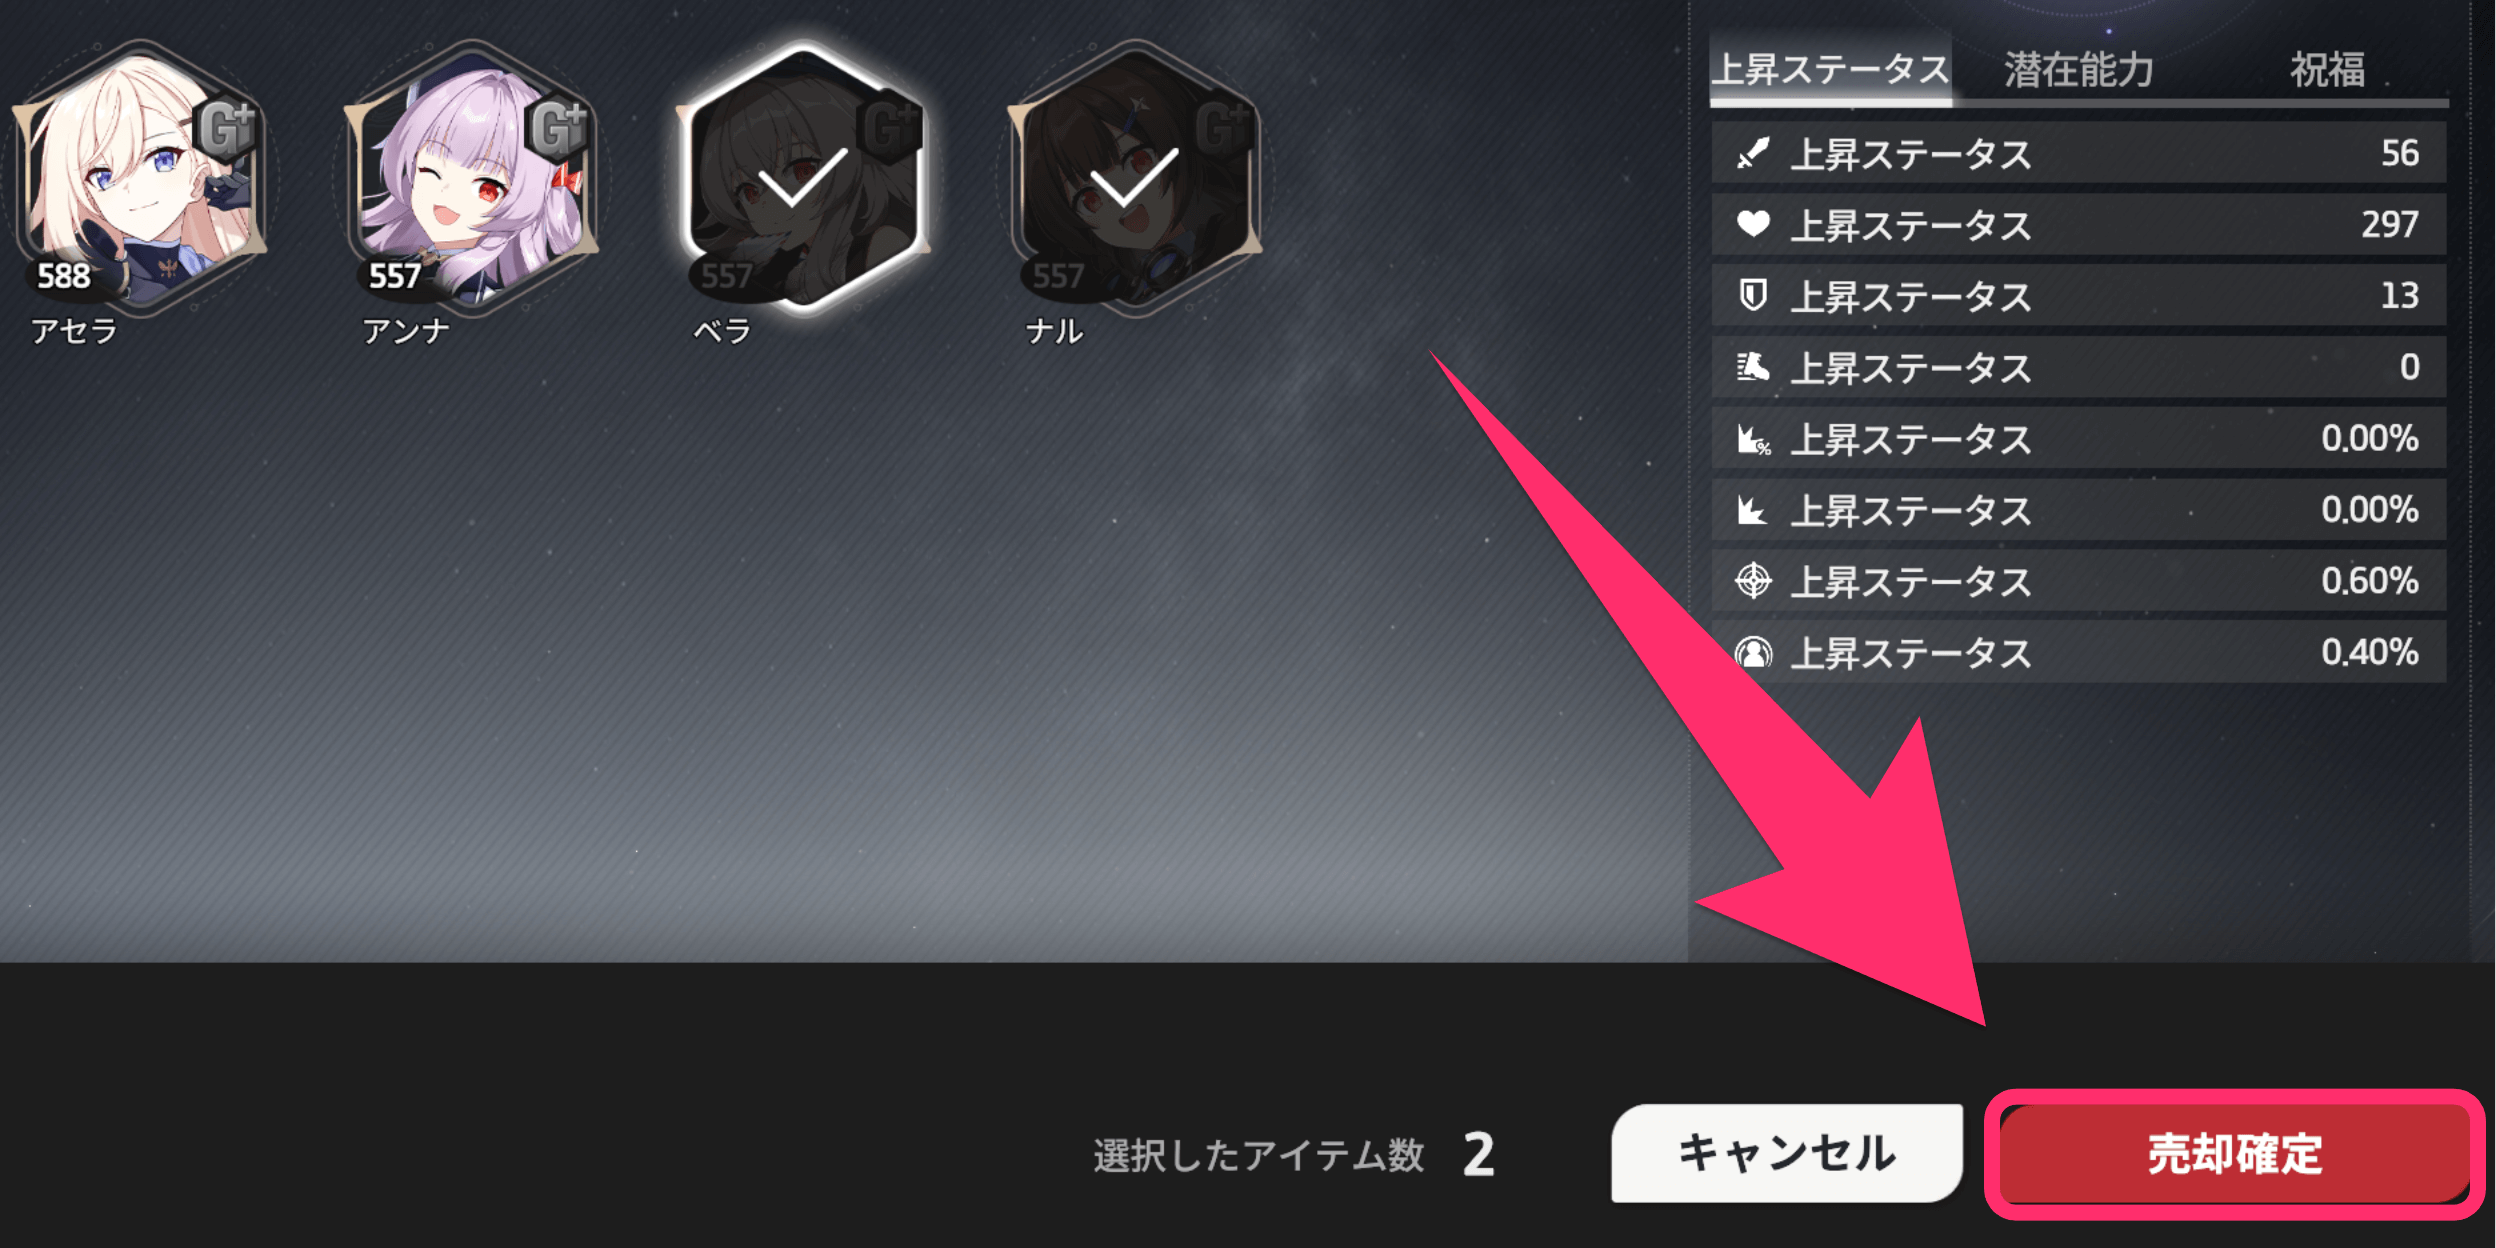Click the crosshair accuracy stat icon

(x=1752, y=580)
